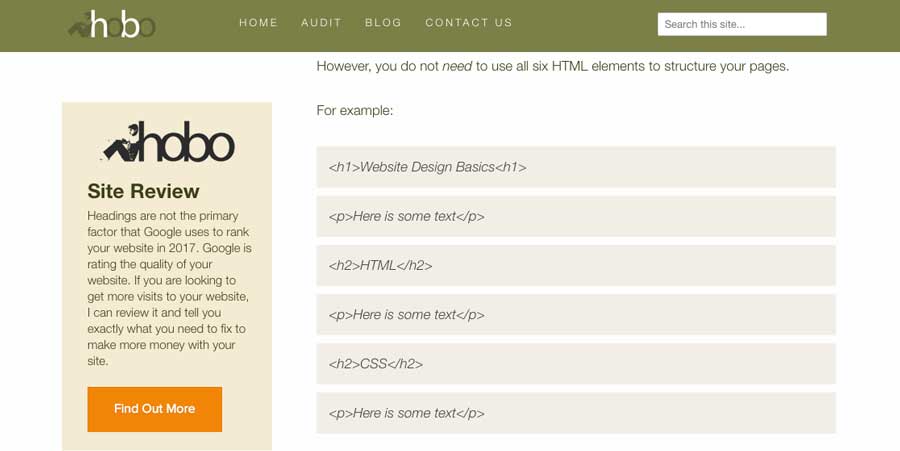Click the hobo logo in the header

[112, 24]
